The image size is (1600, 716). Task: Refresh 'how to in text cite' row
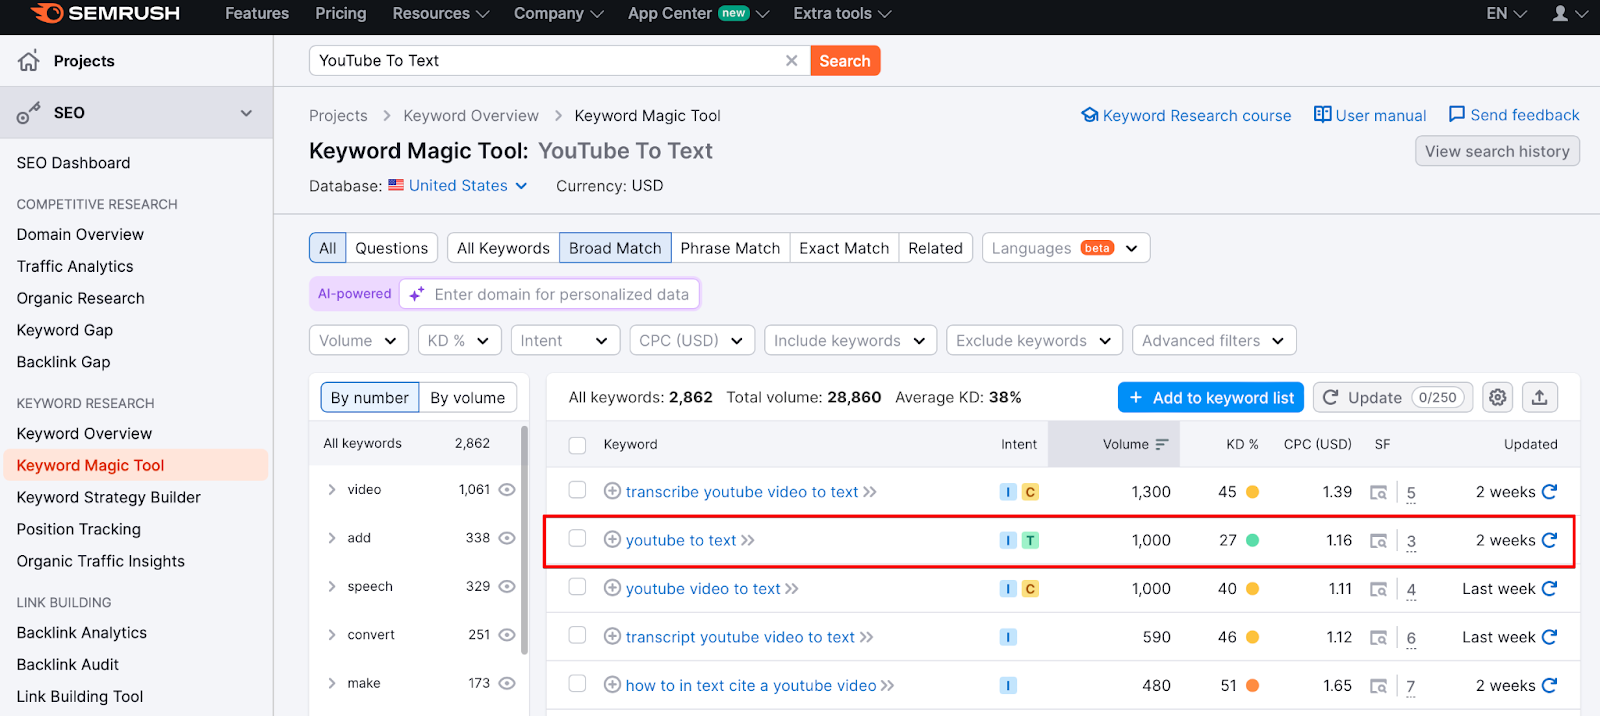[1549, 686]
